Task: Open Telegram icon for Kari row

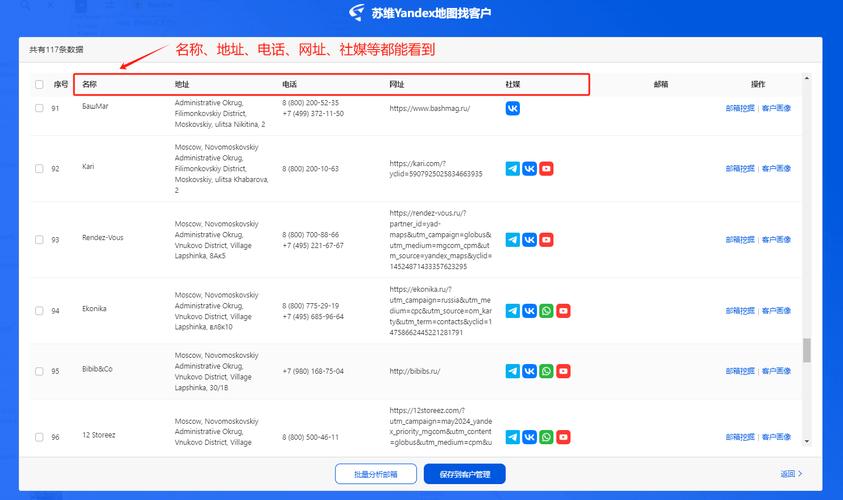Action: click(x=513, y=169)
